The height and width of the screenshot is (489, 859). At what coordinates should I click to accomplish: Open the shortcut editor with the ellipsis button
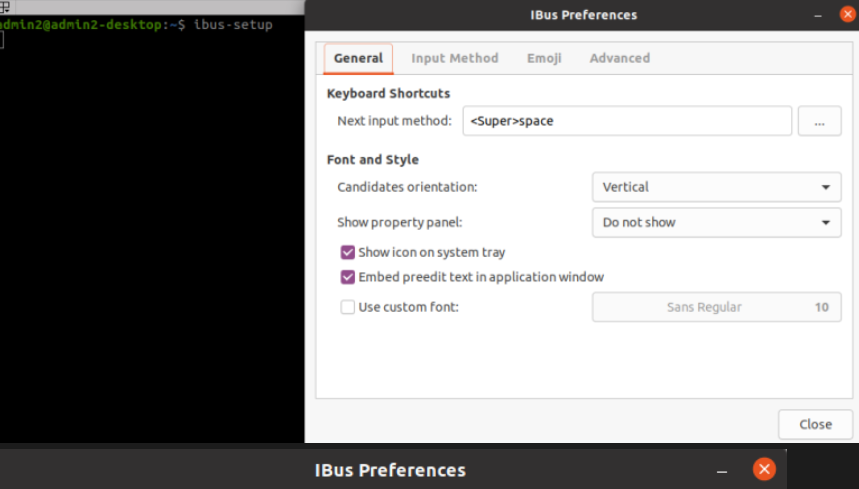tap(820, 121)
